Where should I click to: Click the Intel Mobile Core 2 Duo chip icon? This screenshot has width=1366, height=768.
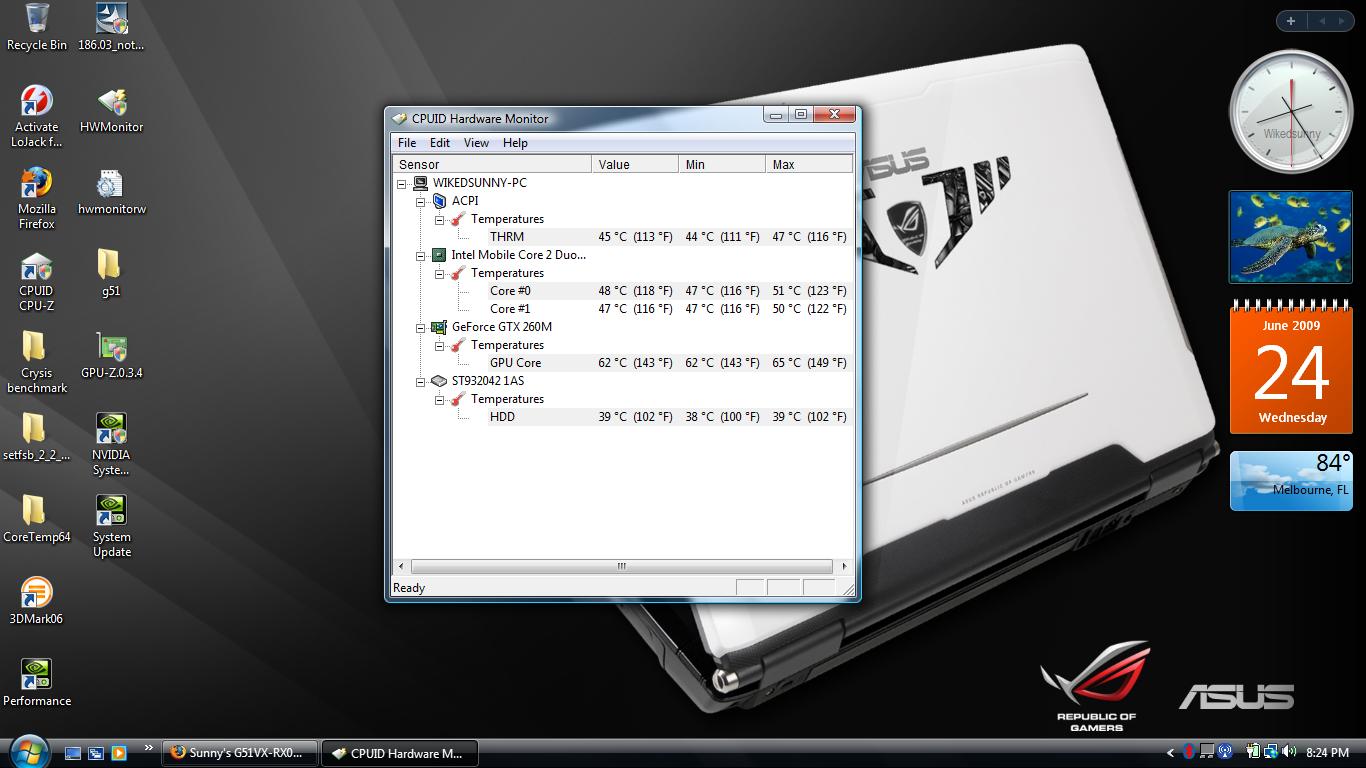pyautogui.click(x=439, y=255)
